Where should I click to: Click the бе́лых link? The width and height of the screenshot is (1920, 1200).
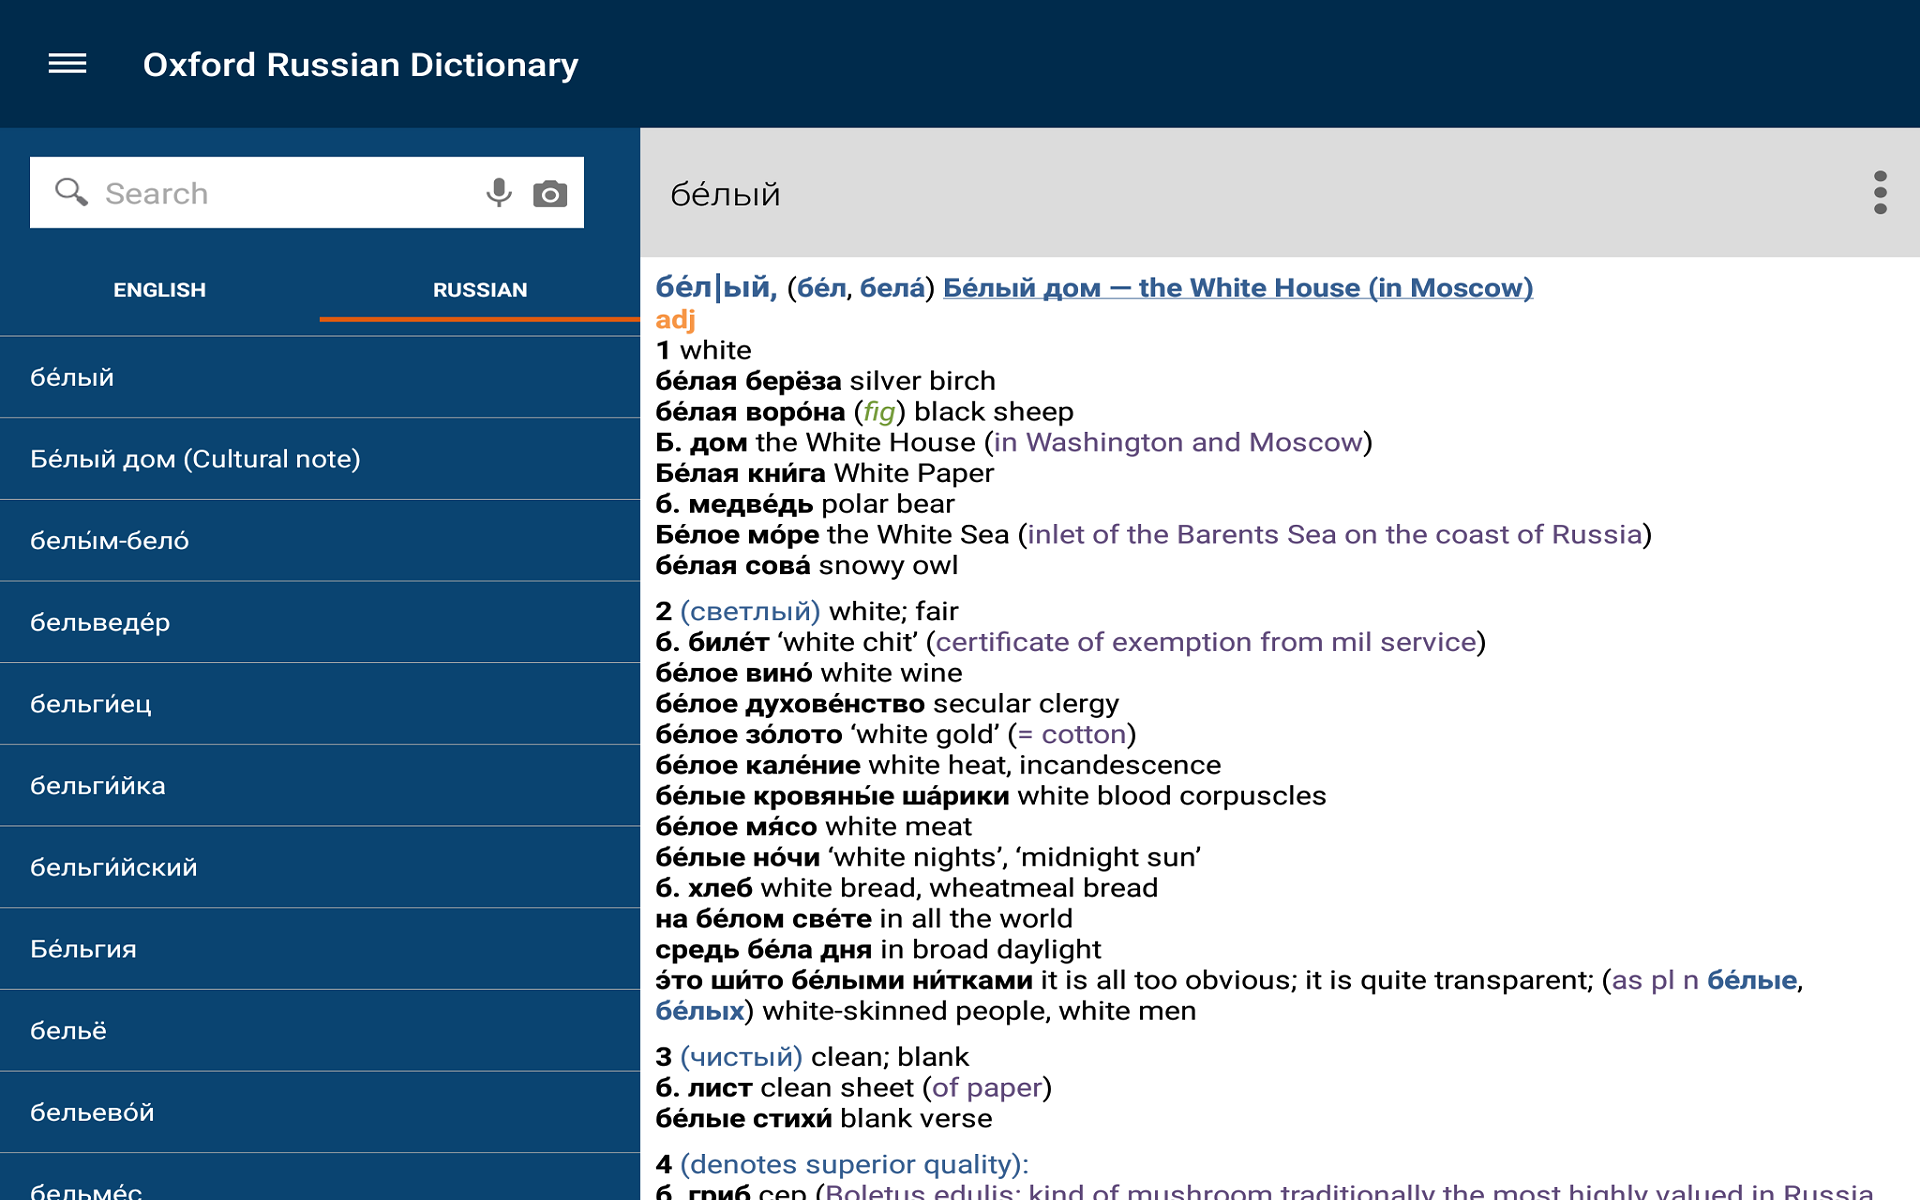point(700,1011)
